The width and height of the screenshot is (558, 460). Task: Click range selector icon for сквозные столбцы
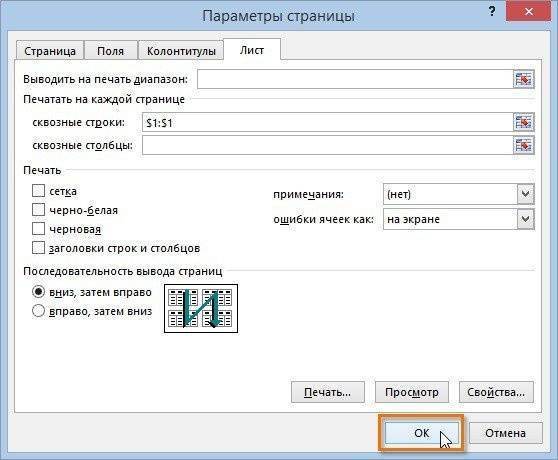pos(523,146)
